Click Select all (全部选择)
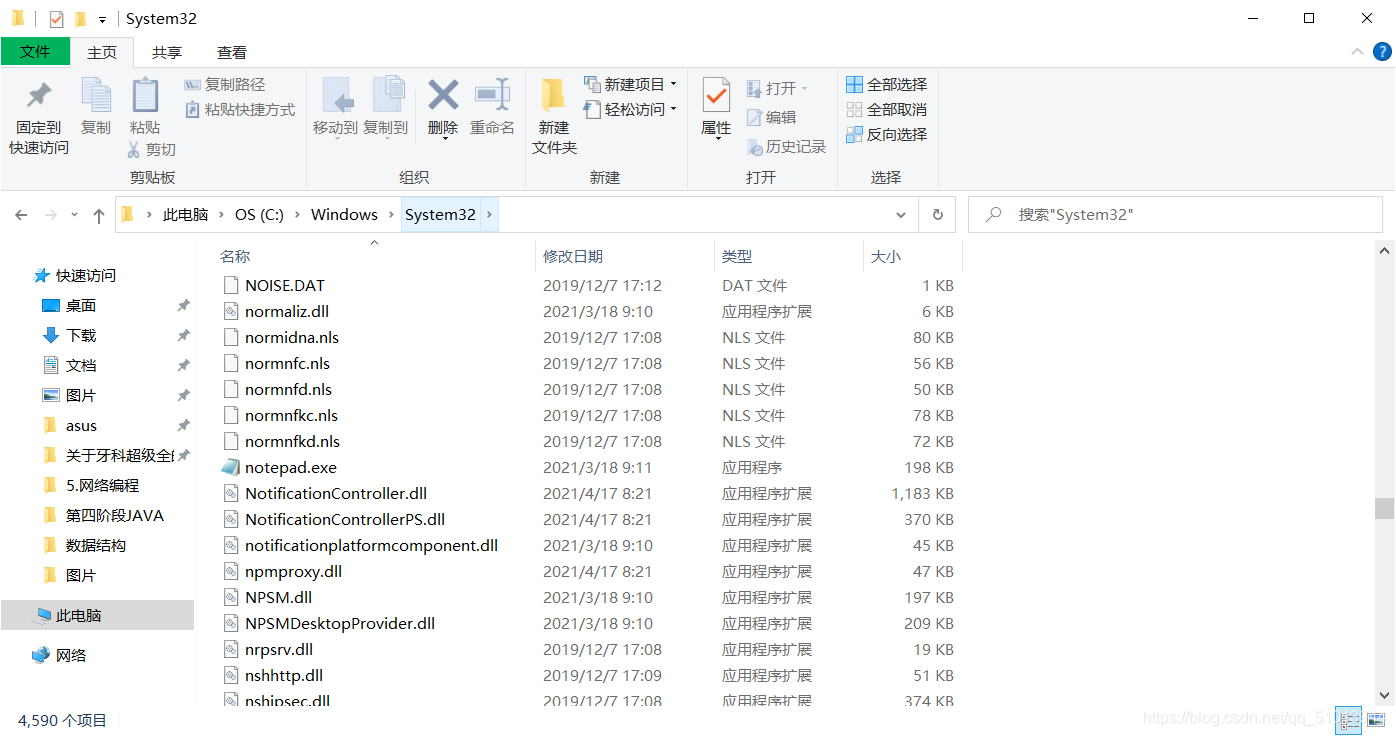The width and height of the screenshot is (1396, 736). 887,84
